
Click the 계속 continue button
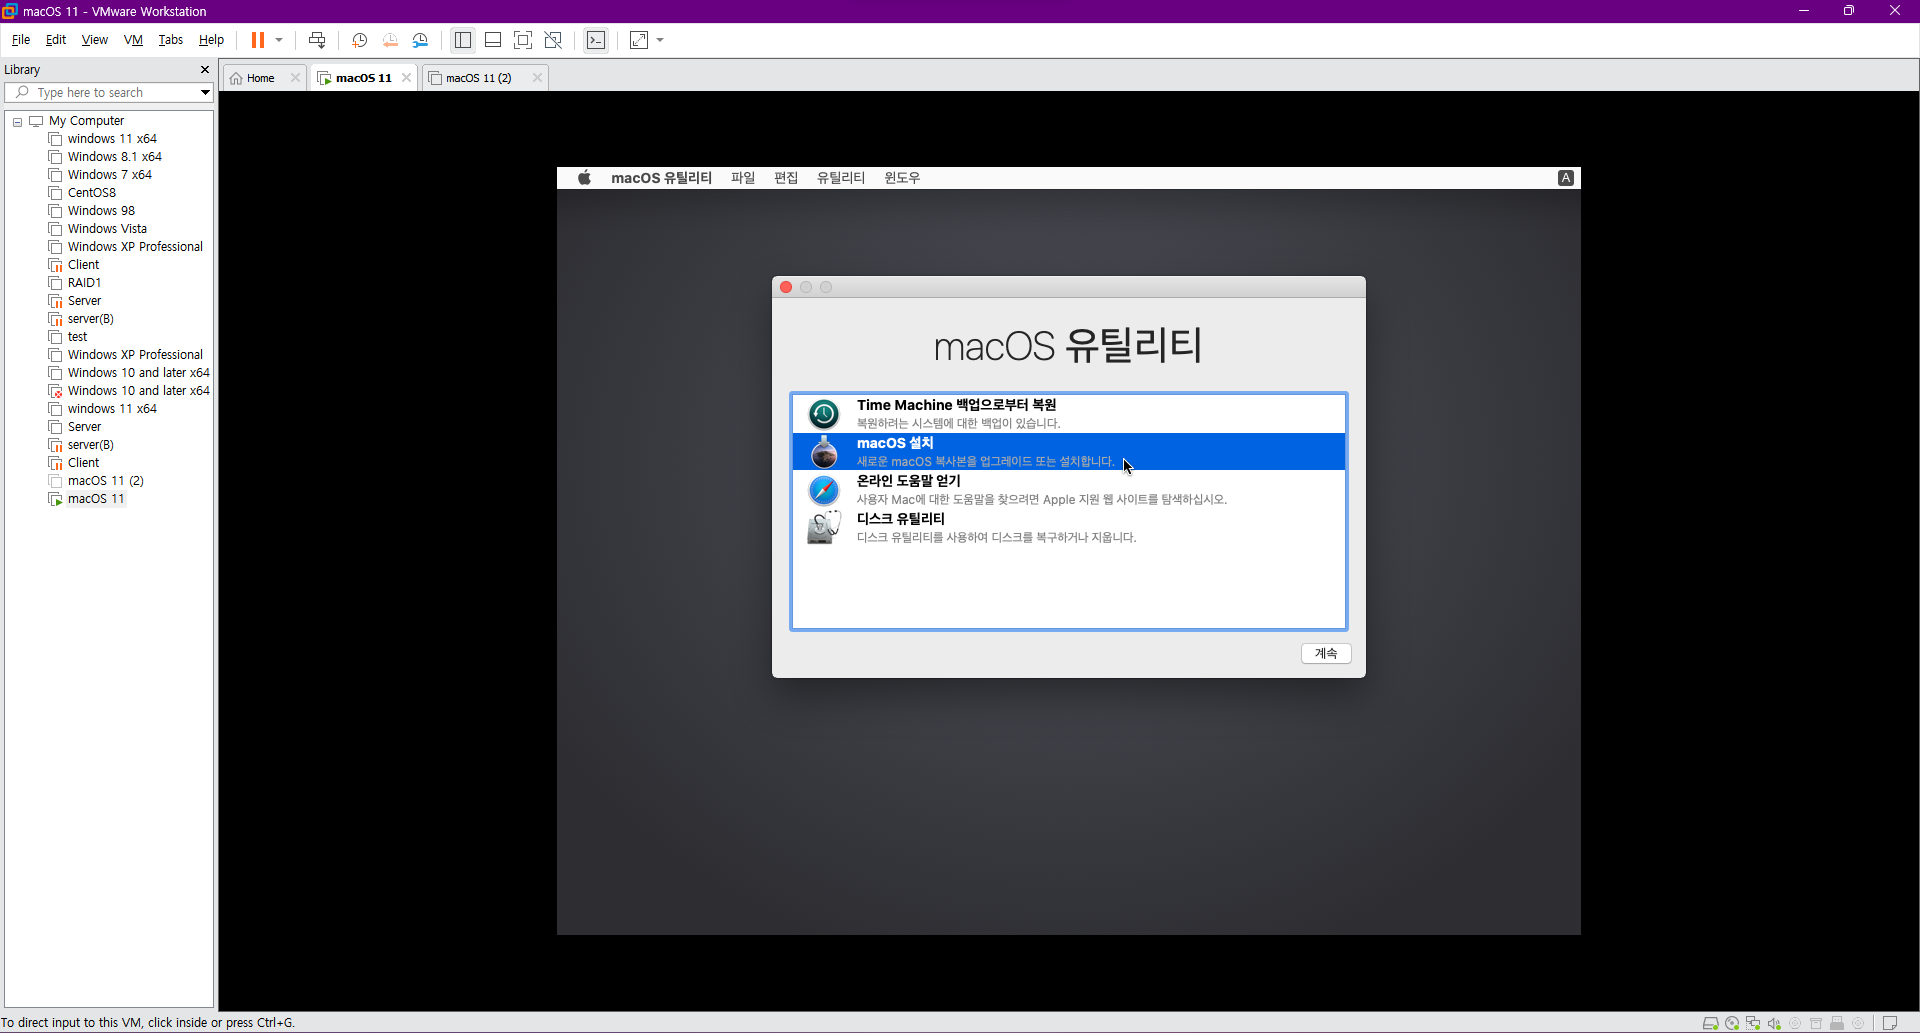tap(1326, 653)
